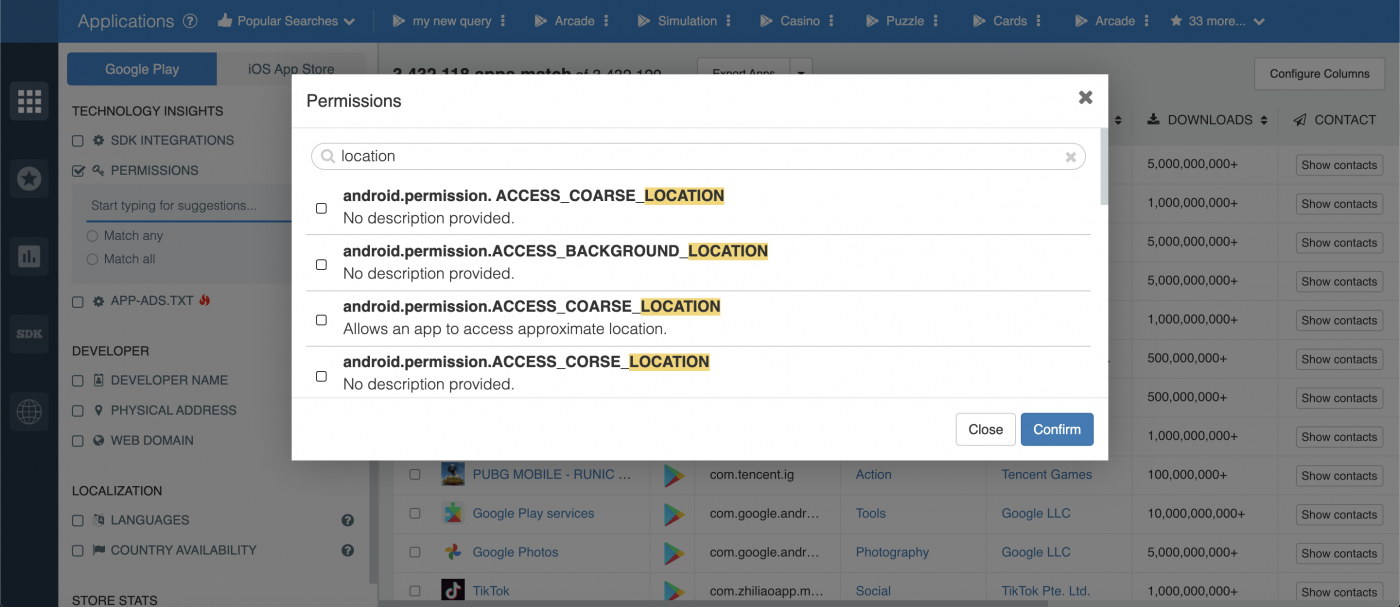Click the help icon next to LANGUAGES
1400x607 pixels.
pos(347,520)
